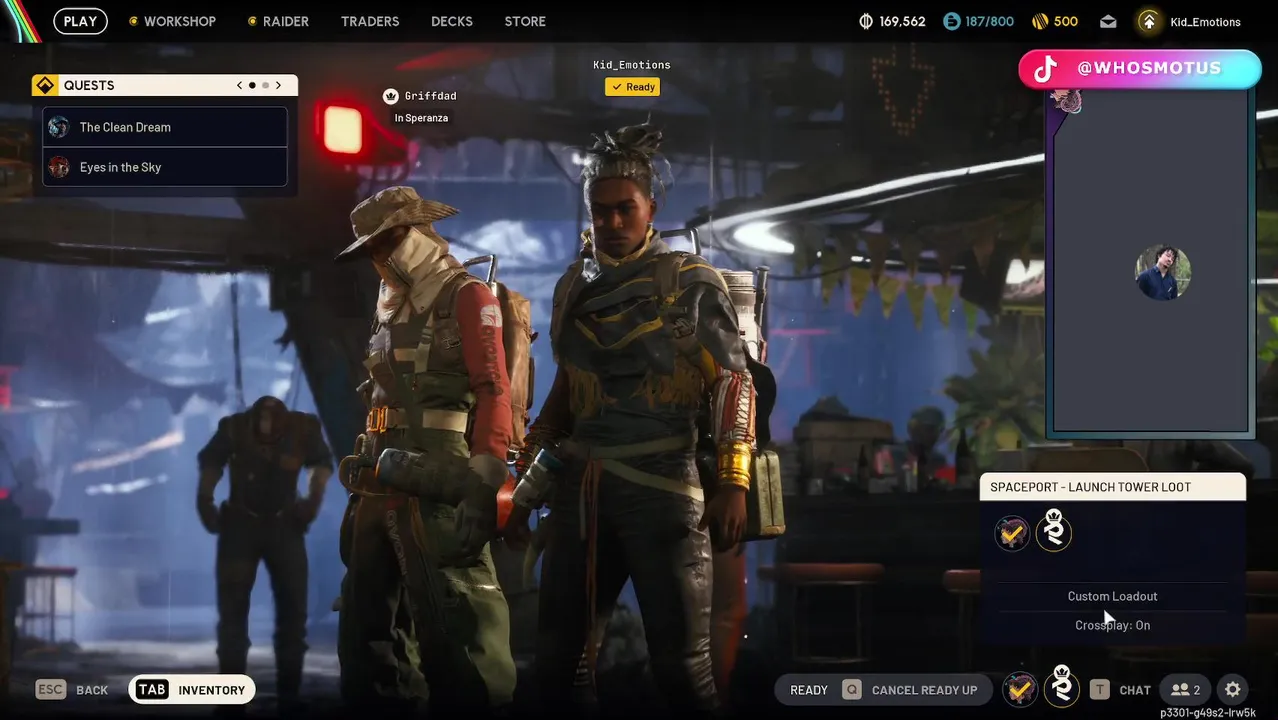
Task: Go to previous quests page arrow
Action: [x=239, y=85]
